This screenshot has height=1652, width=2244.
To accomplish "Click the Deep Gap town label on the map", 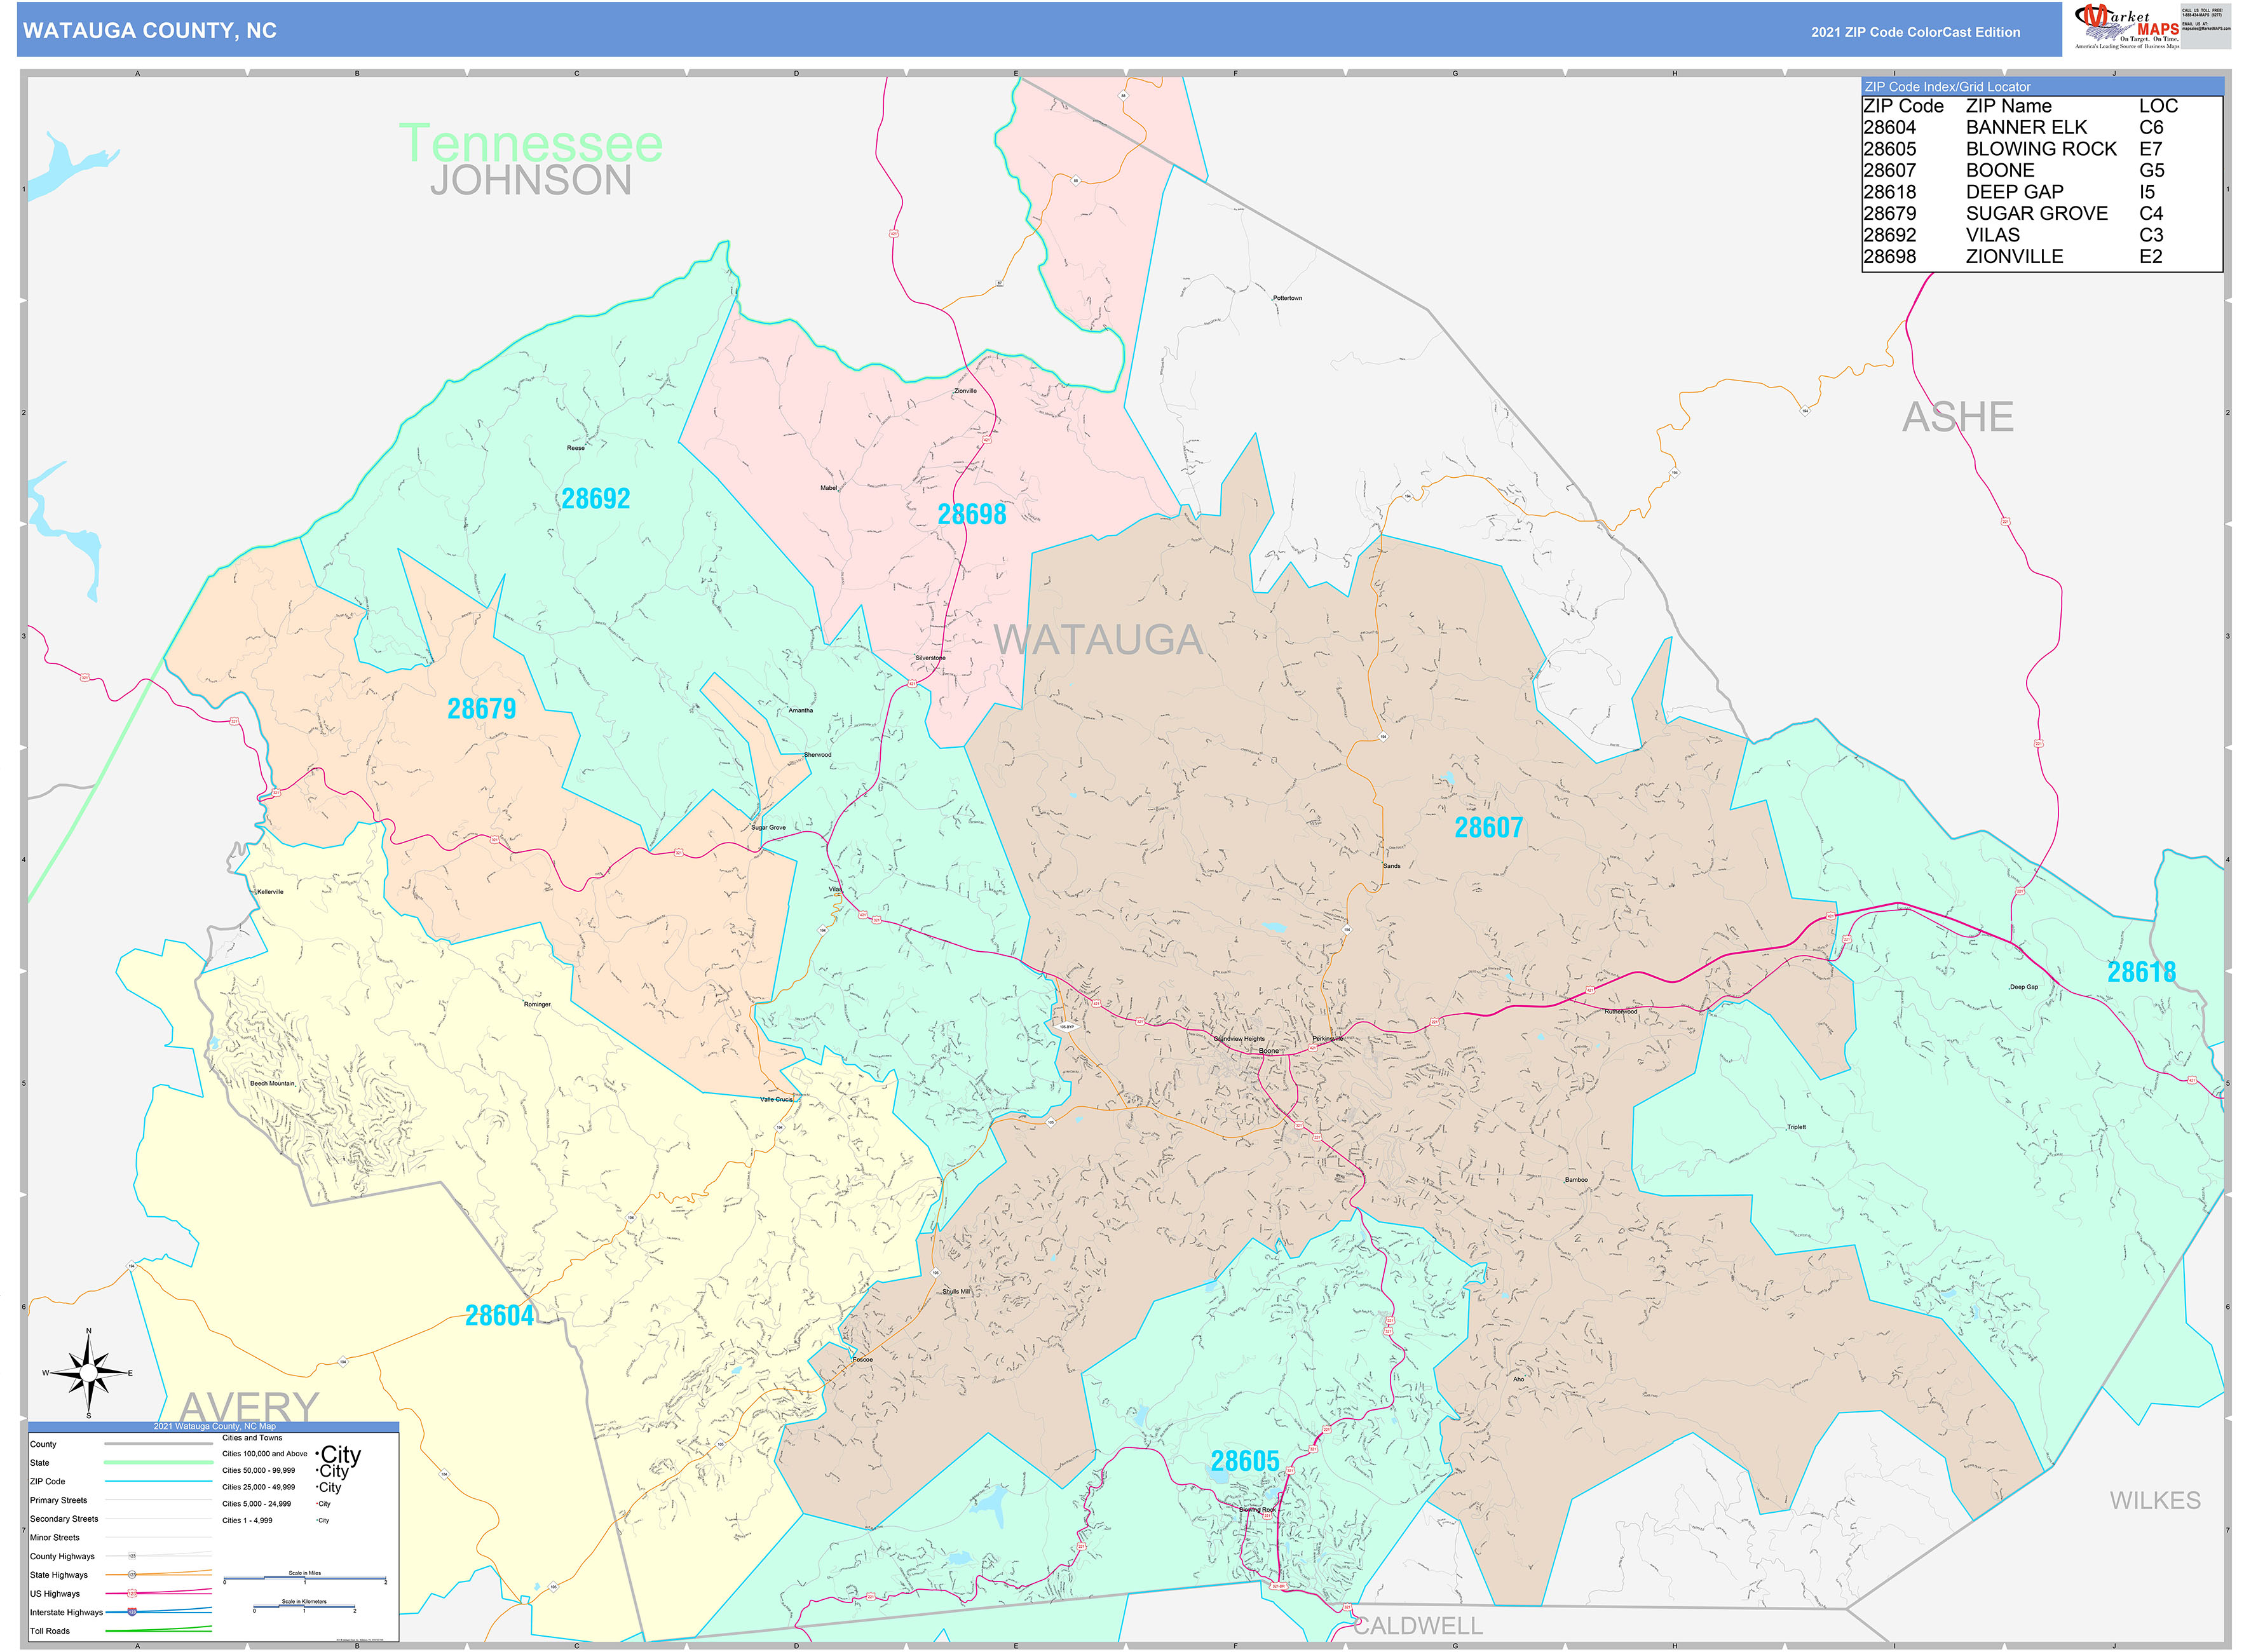I will [x=2023, y=987].
